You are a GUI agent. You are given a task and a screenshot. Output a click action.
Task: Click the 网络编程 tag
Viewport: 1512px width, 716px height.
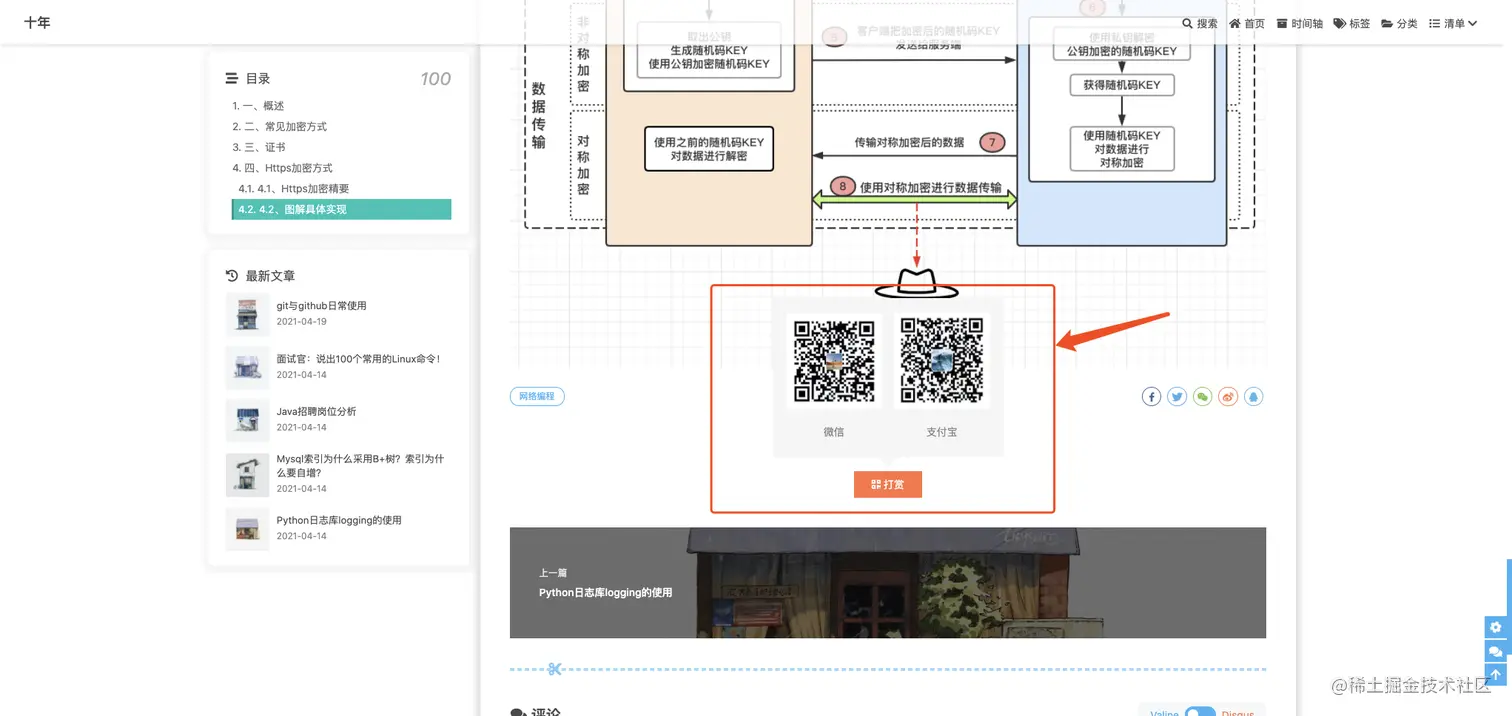[x=537, y=397]
